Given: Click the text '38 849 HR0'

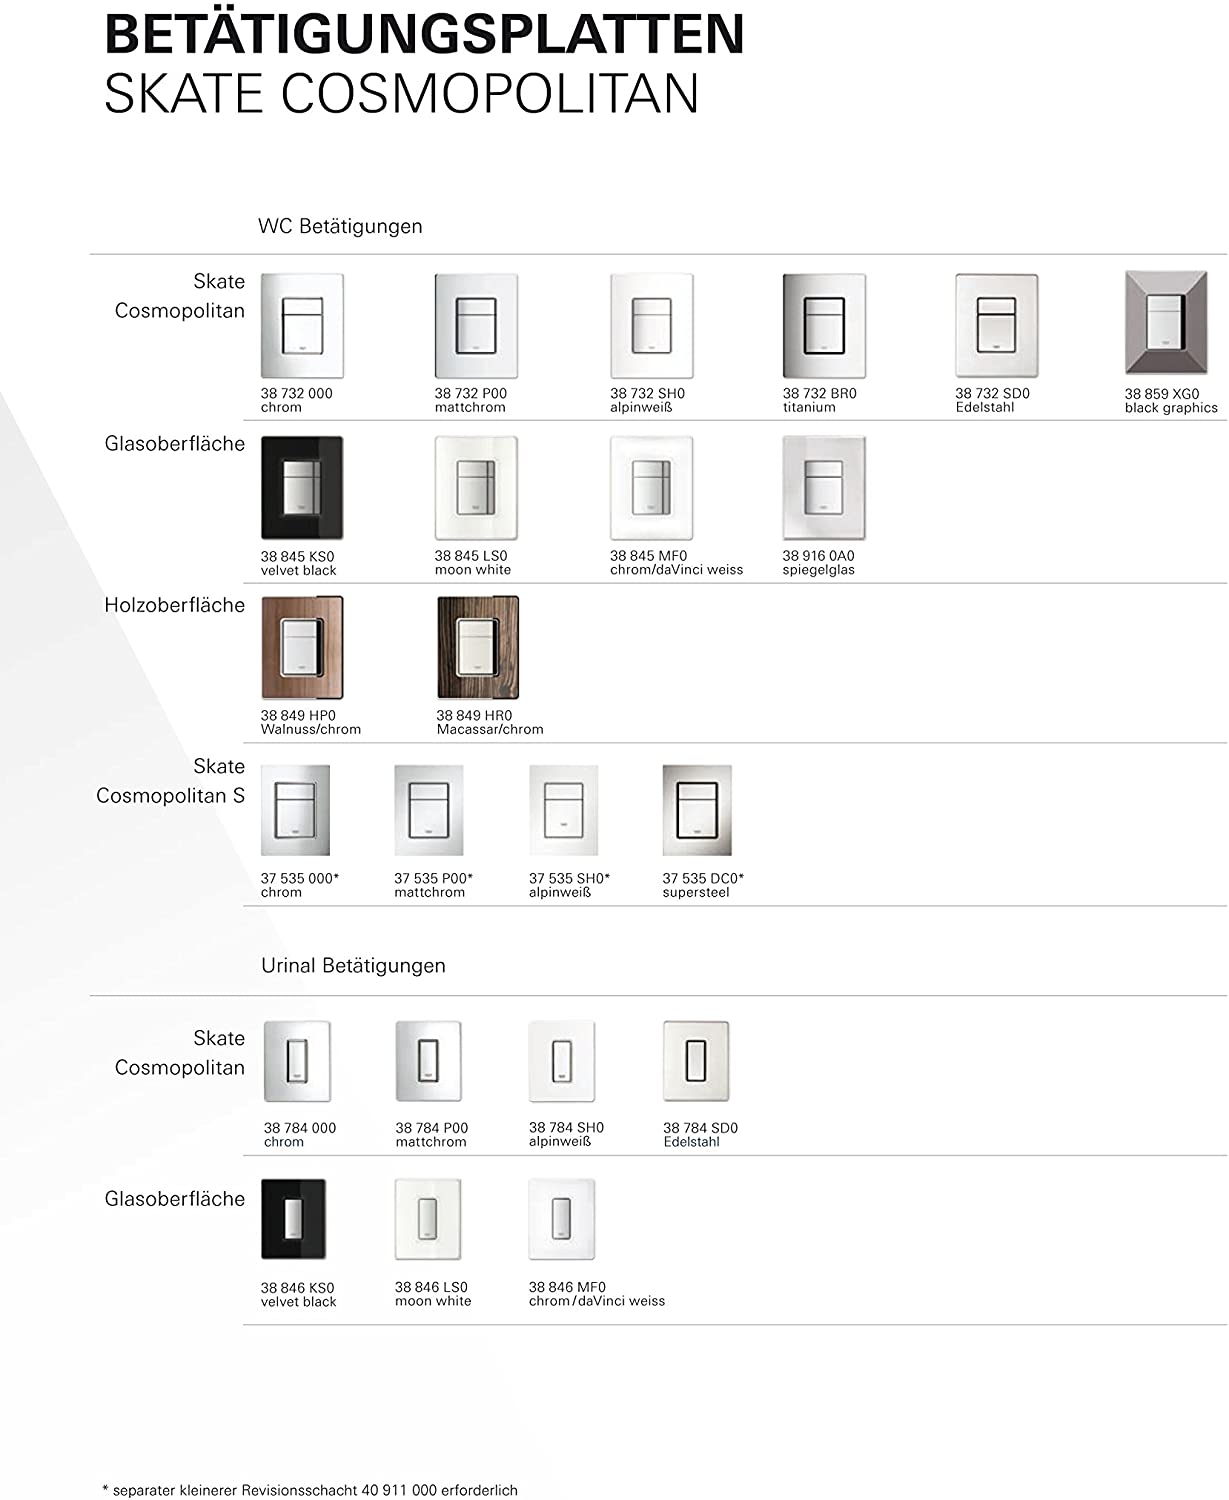Looking at the screenshot, I should pyautogui.click(x=474, y=716).
